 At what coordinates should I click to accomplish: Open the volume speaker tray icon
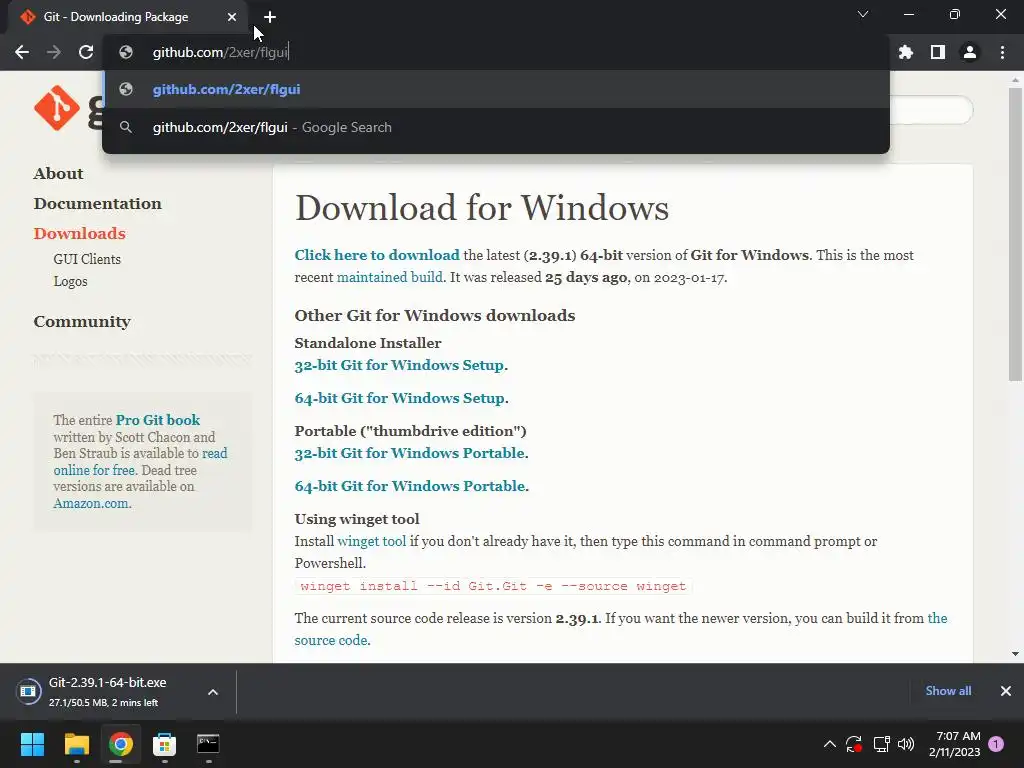906,744
